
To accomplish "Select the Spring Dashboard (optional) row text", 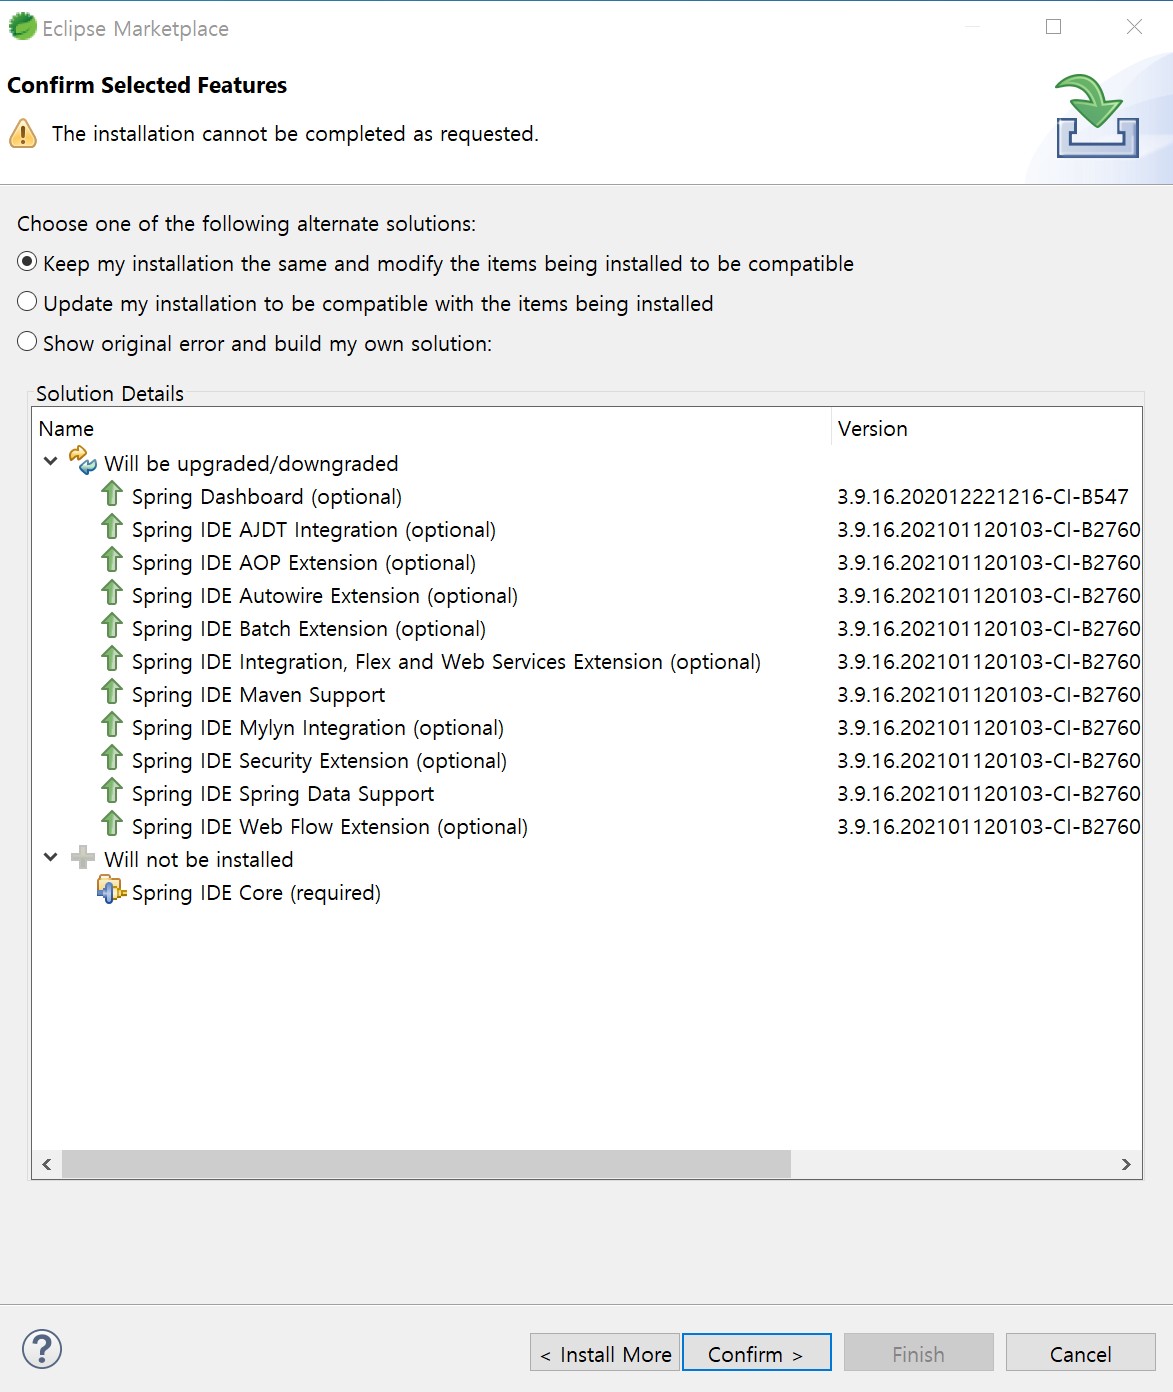I will [x=267, y=497].
